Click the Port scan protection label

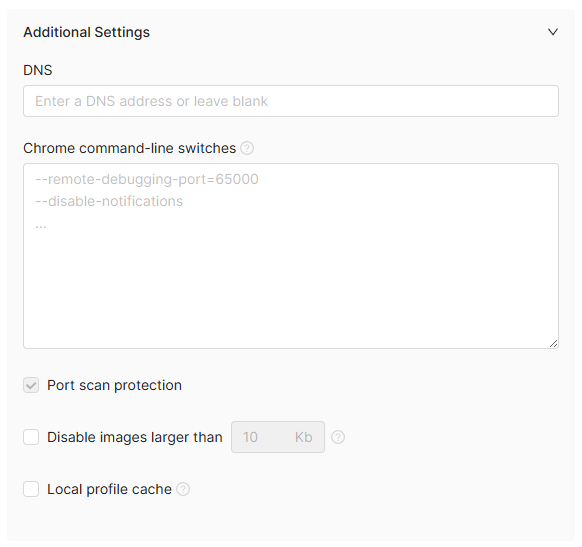(x=114, y=385)
